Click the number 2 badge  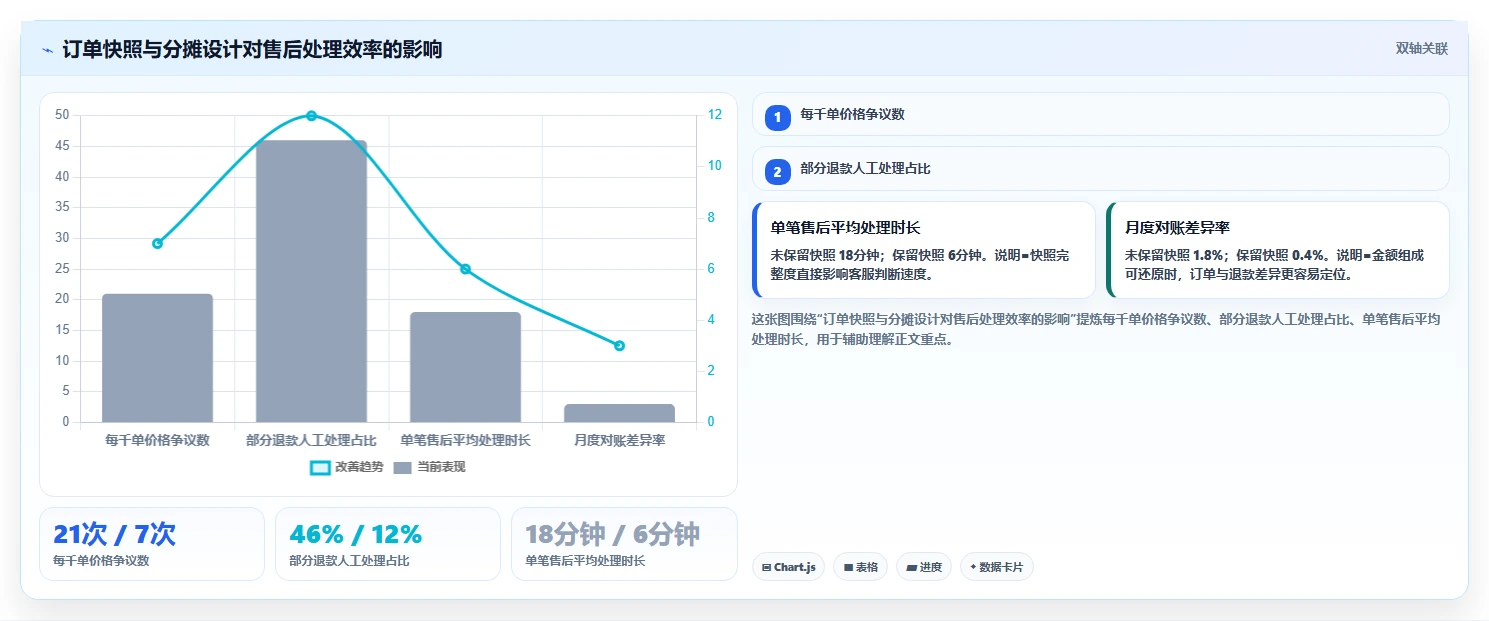coord(777,172)
